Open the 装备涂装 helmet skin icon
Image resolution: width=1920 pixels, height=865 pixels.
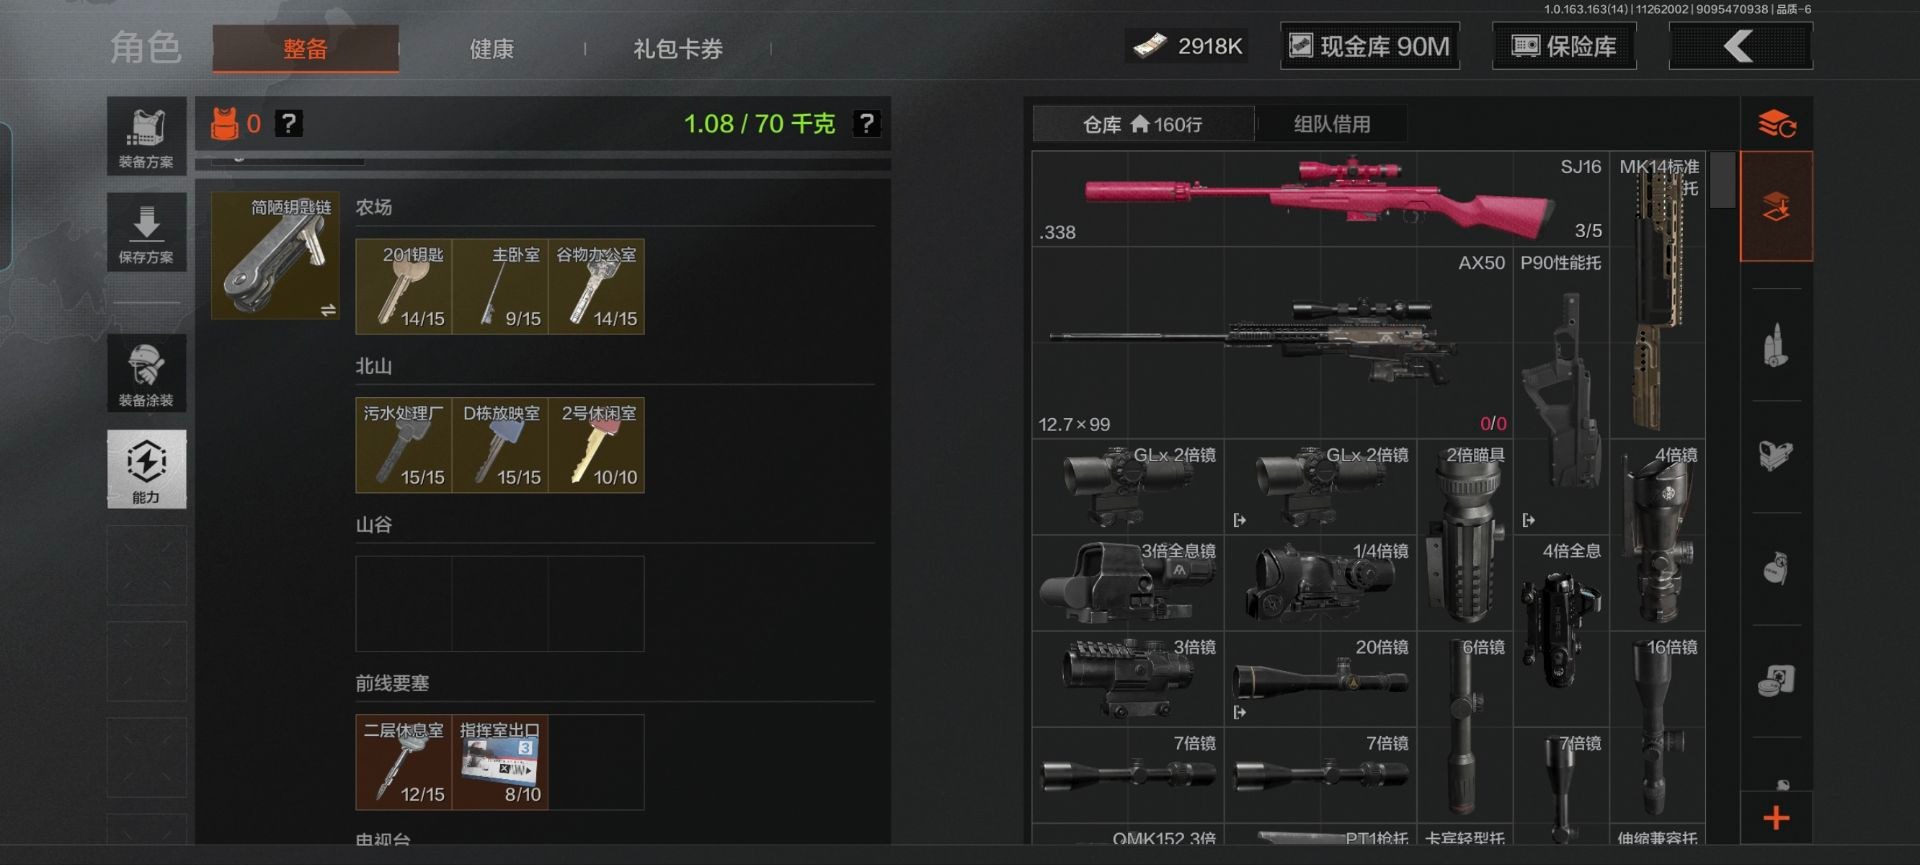(146, 373)
